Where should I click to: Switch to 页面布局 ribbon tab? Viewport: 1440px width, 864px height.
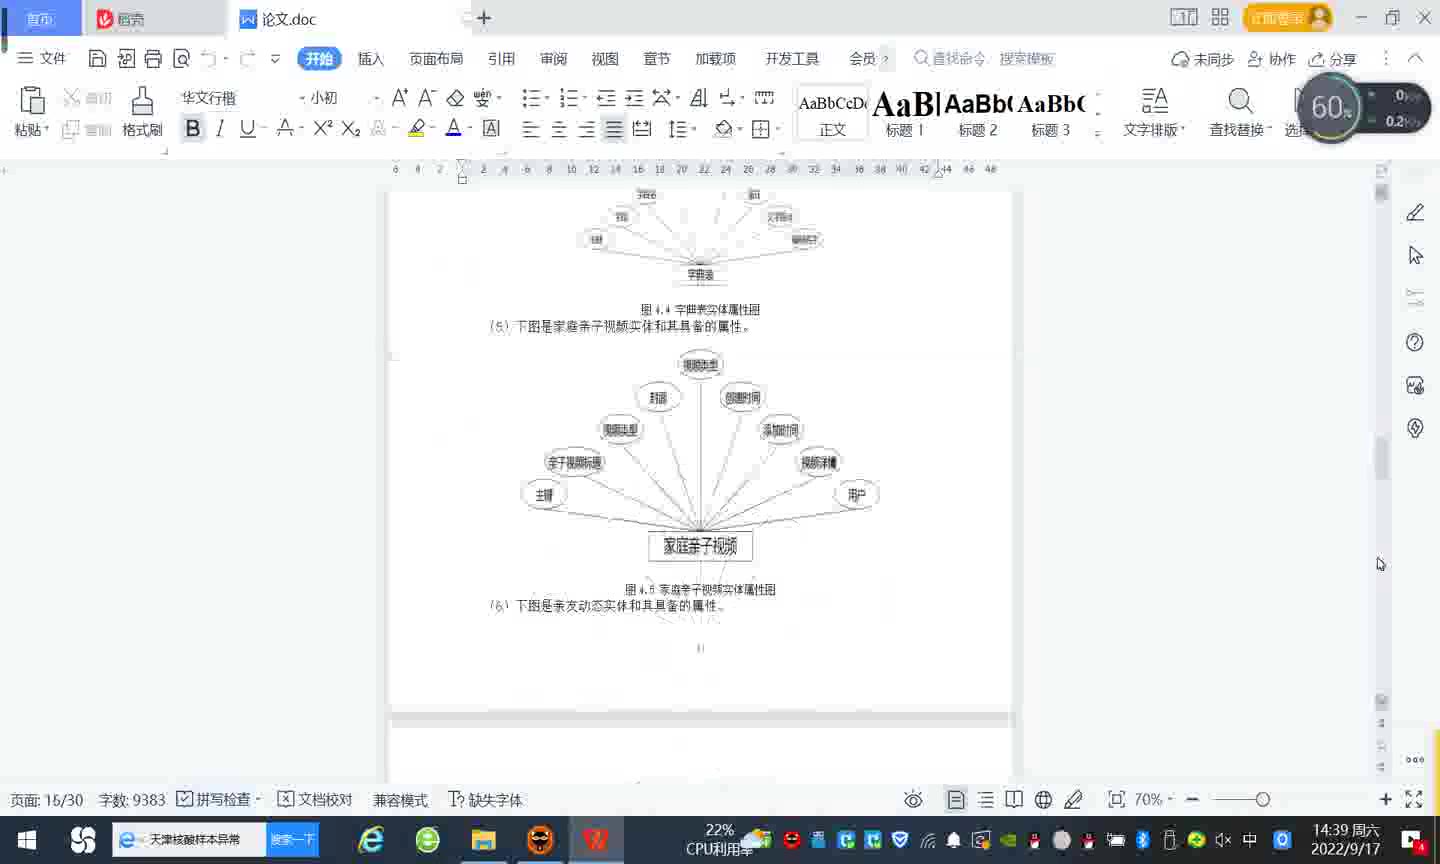coord(436,59)
